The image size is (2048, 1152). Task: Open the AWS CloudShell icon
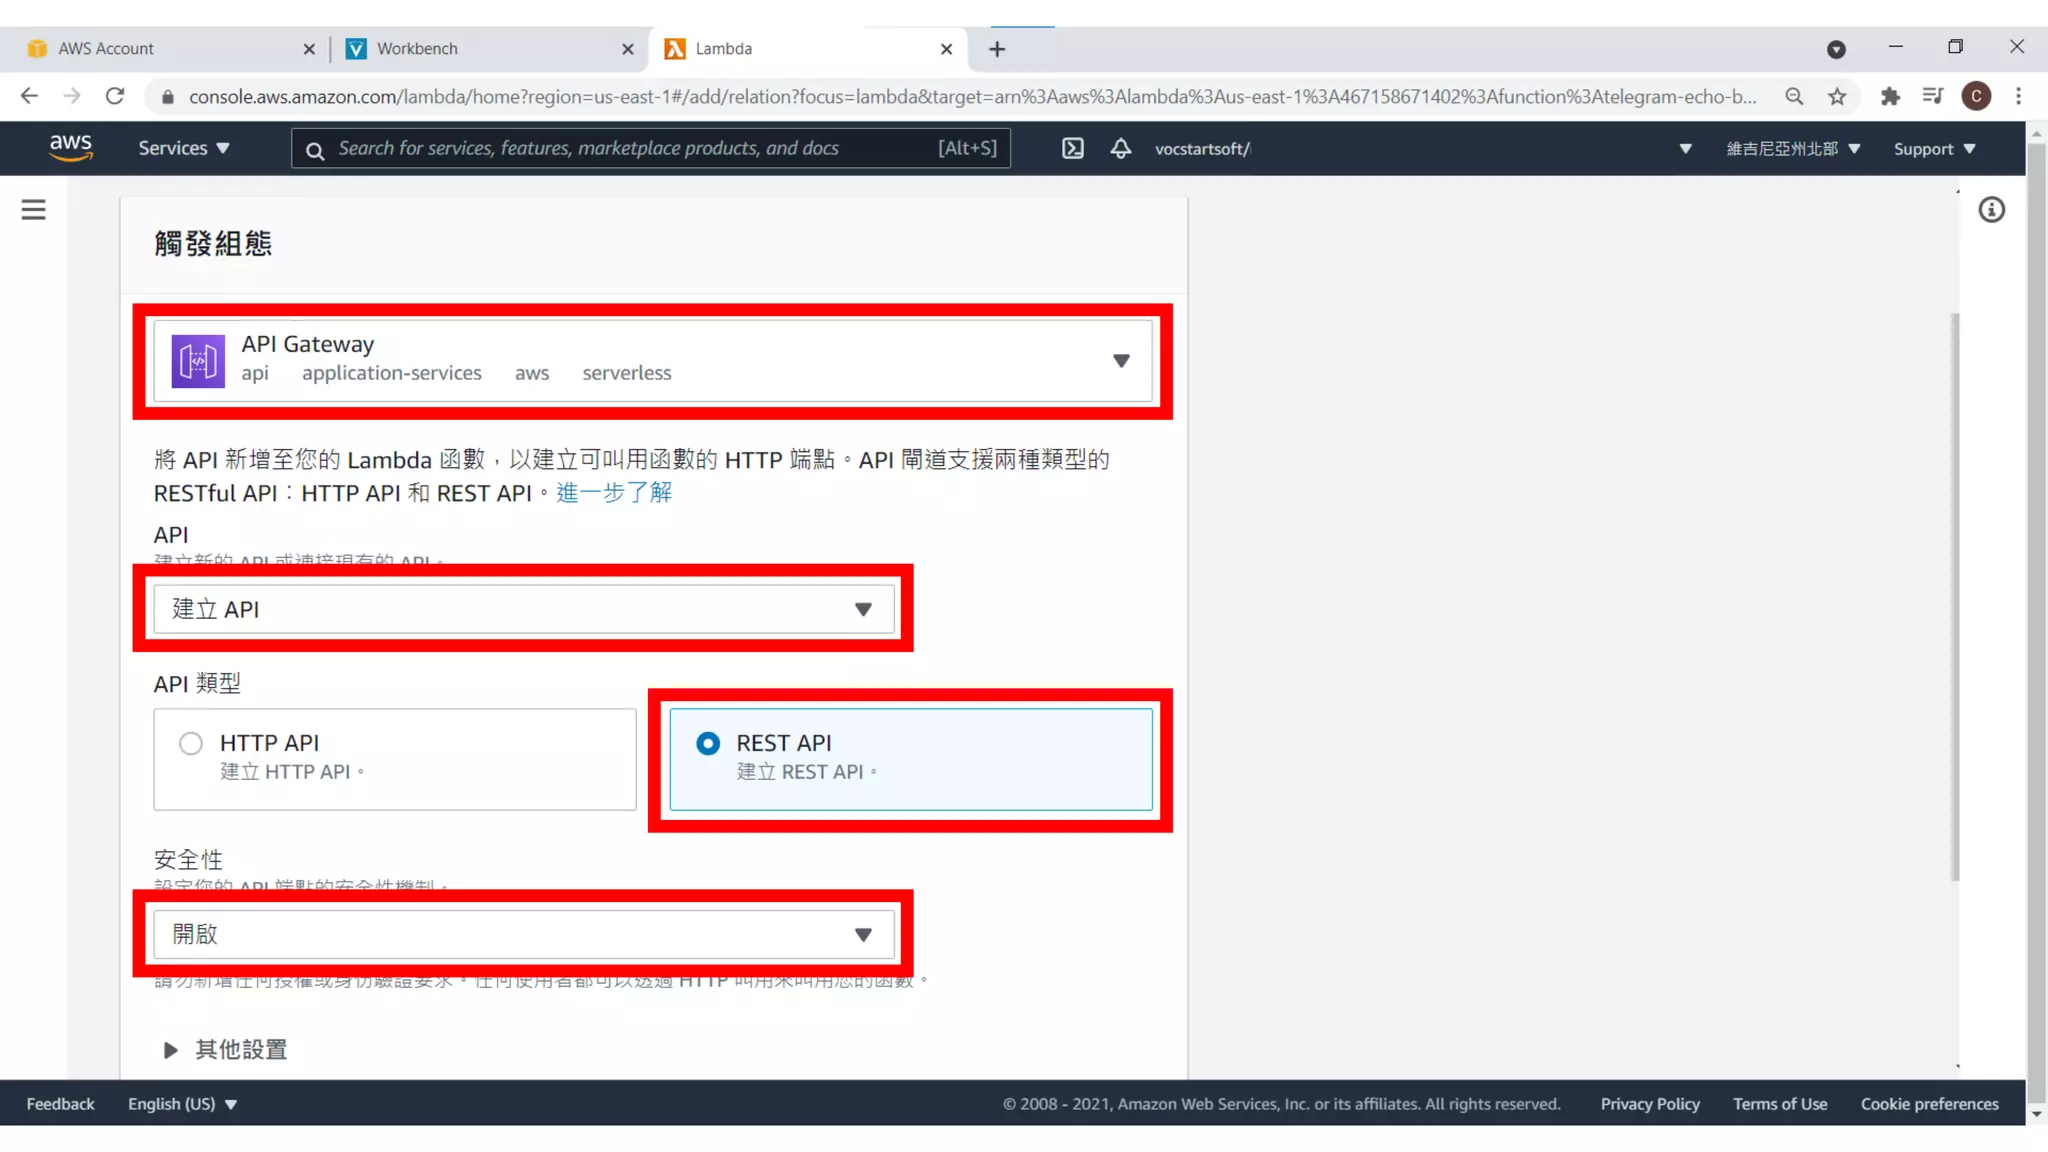pos(1072,149)
